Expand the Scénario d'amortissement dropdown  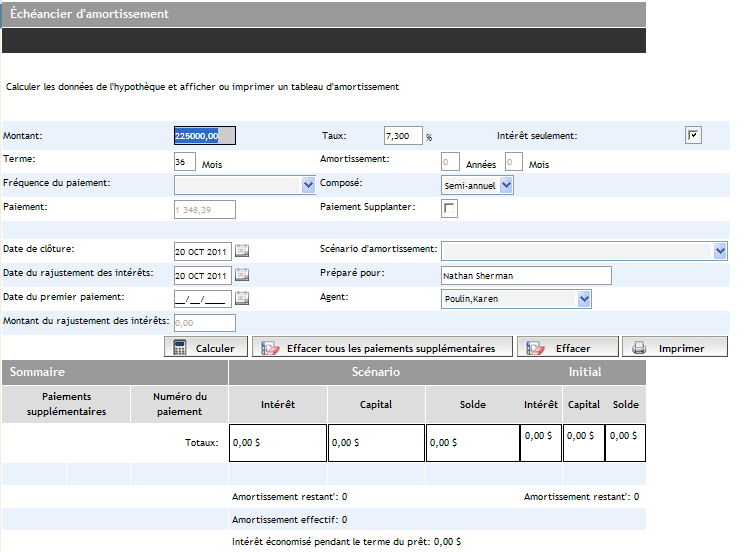click(x=720, y=251)
